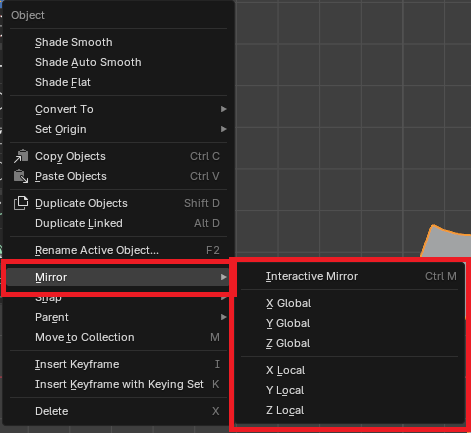The image size is (471, 433).
Task: Click the Copy Objects clipboard icon
Action: [x=21, y=156]
